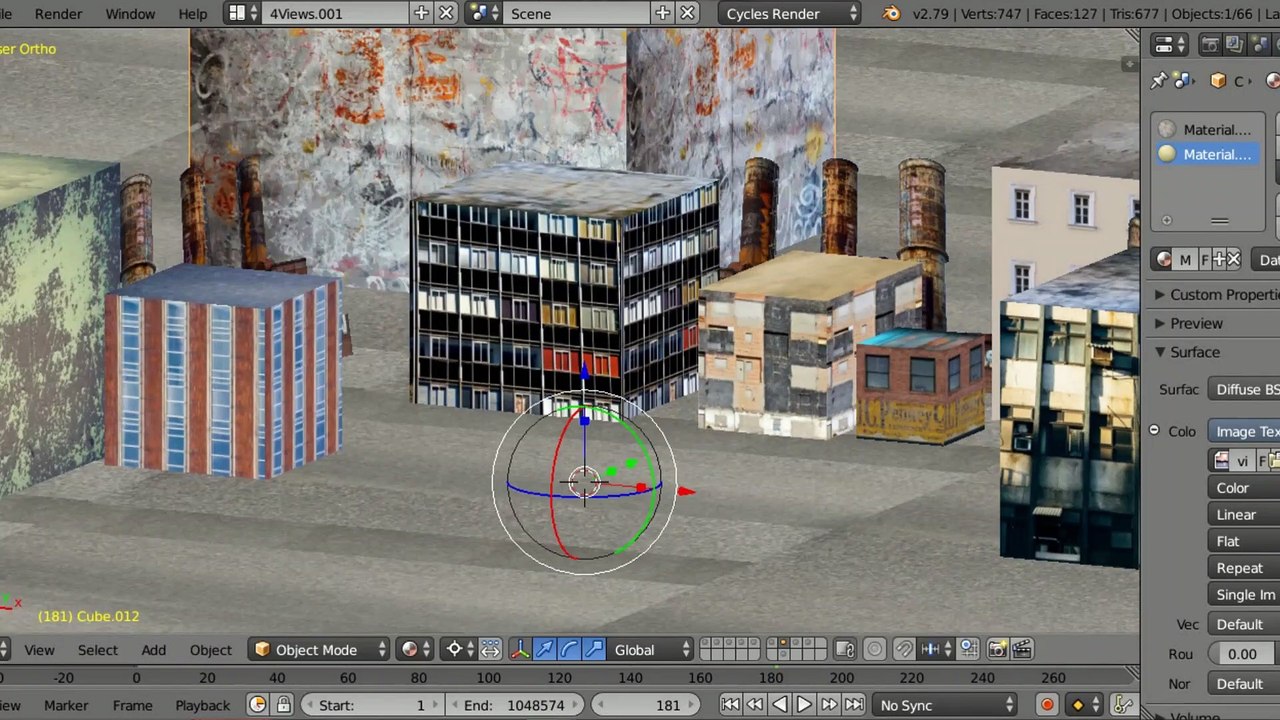The image size is (1280, 720).
Task: Click the Roughness 0.00 slider
Action: (1244, 654)
